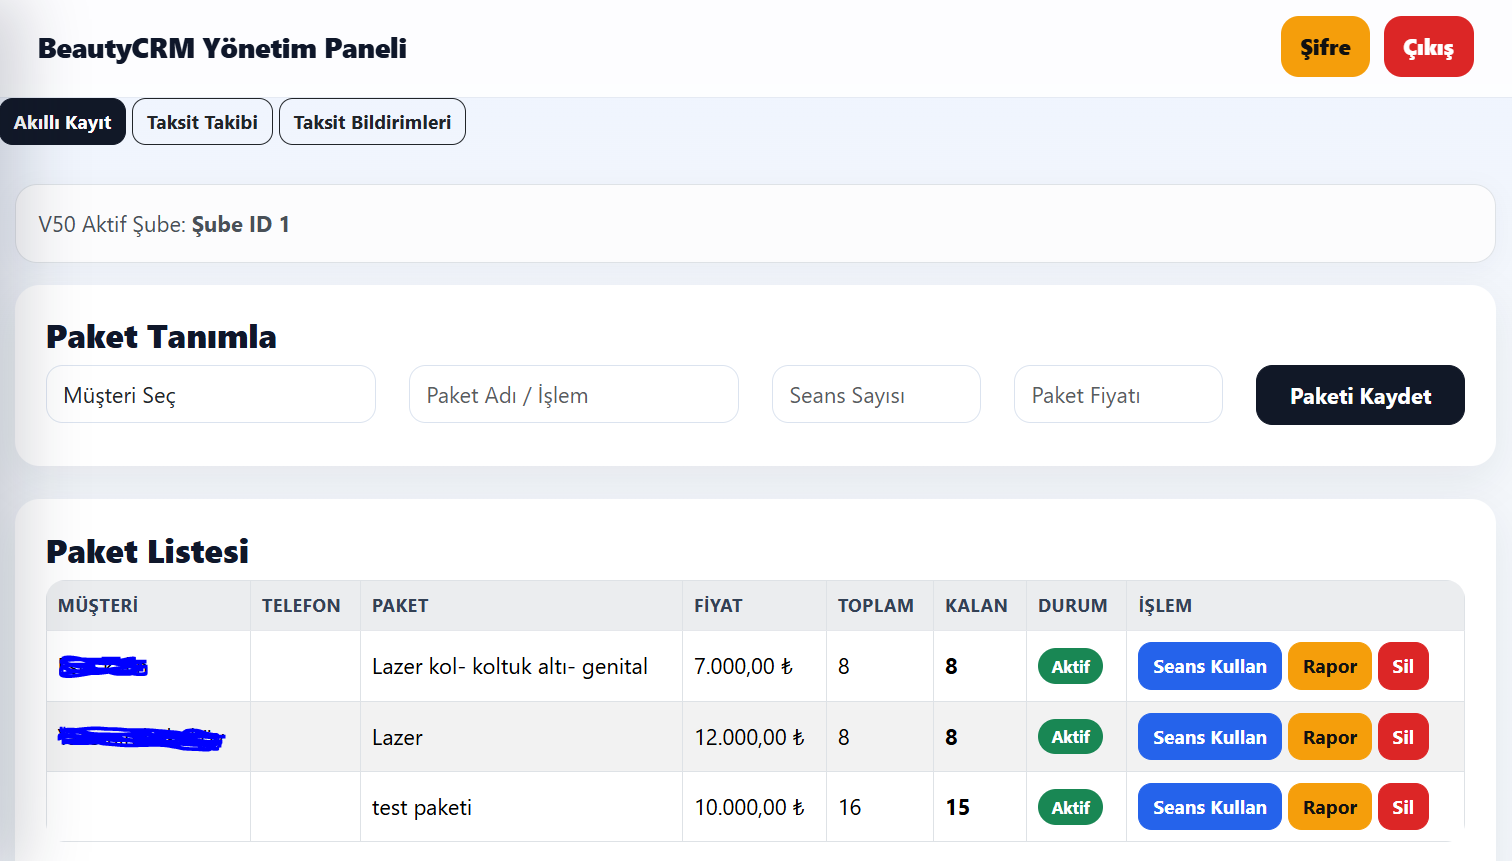This screenshot has width=1512, height=861.
Task: Open Rapor for Lazer kol- koltuk altı- genital
Action: pyautogui.click(x=1330, y=666)
